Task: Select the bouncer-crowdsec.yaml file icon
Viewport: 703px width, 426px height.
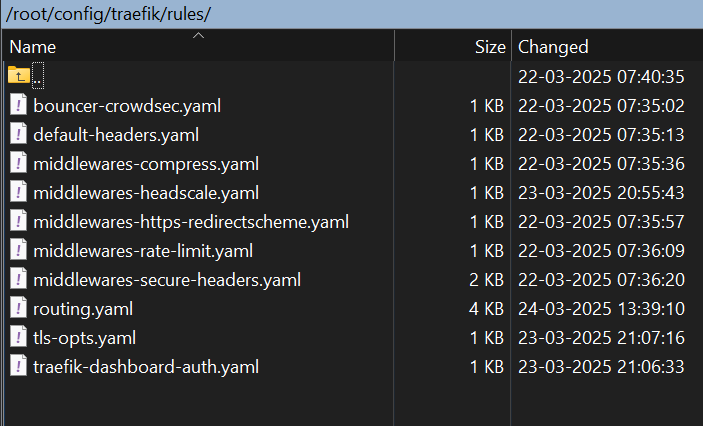Action: click(18, 106)
